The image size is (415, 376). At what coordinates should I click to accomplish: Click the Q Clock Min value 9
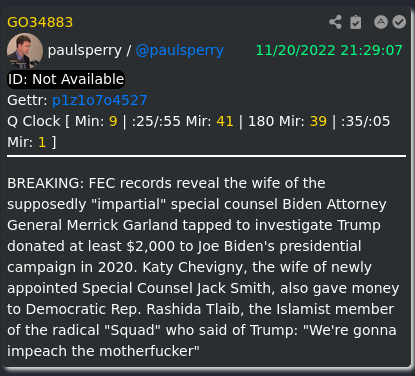[113, 121]
